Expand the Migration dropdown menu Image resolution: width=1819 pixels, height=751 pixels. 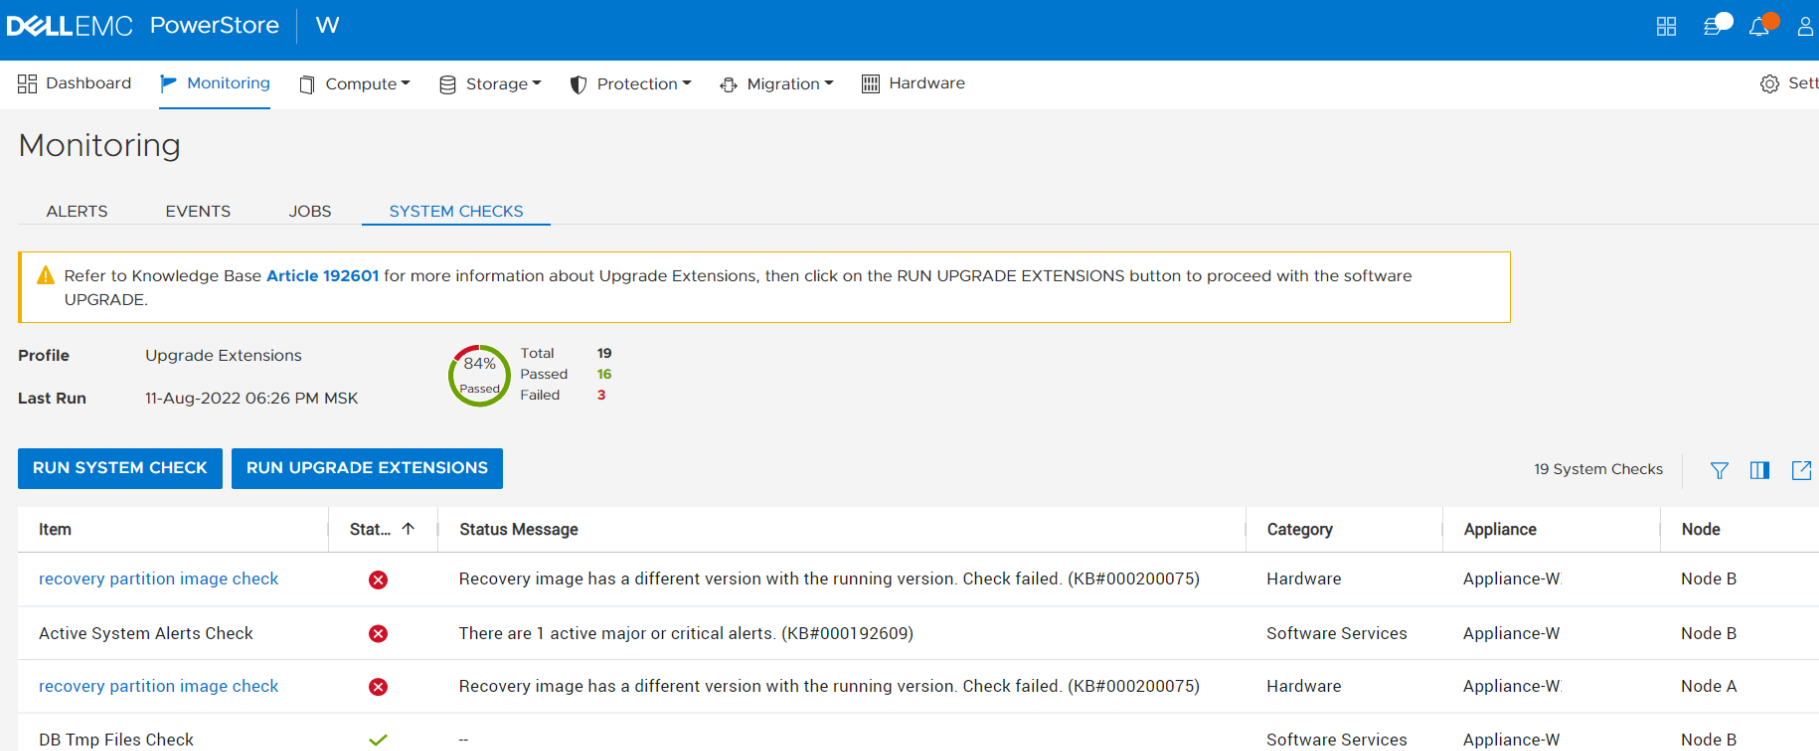pos(778,84)
